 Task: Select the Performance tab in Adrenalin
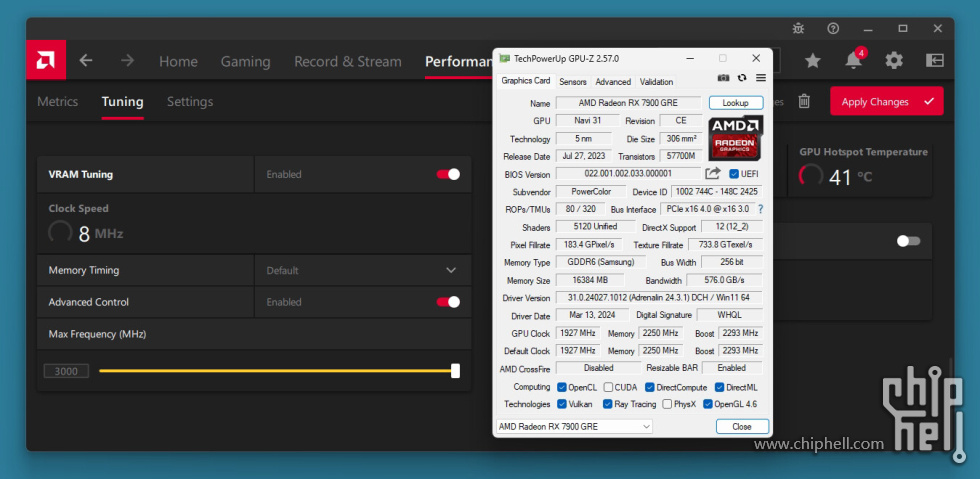click(x=459, y=61)
